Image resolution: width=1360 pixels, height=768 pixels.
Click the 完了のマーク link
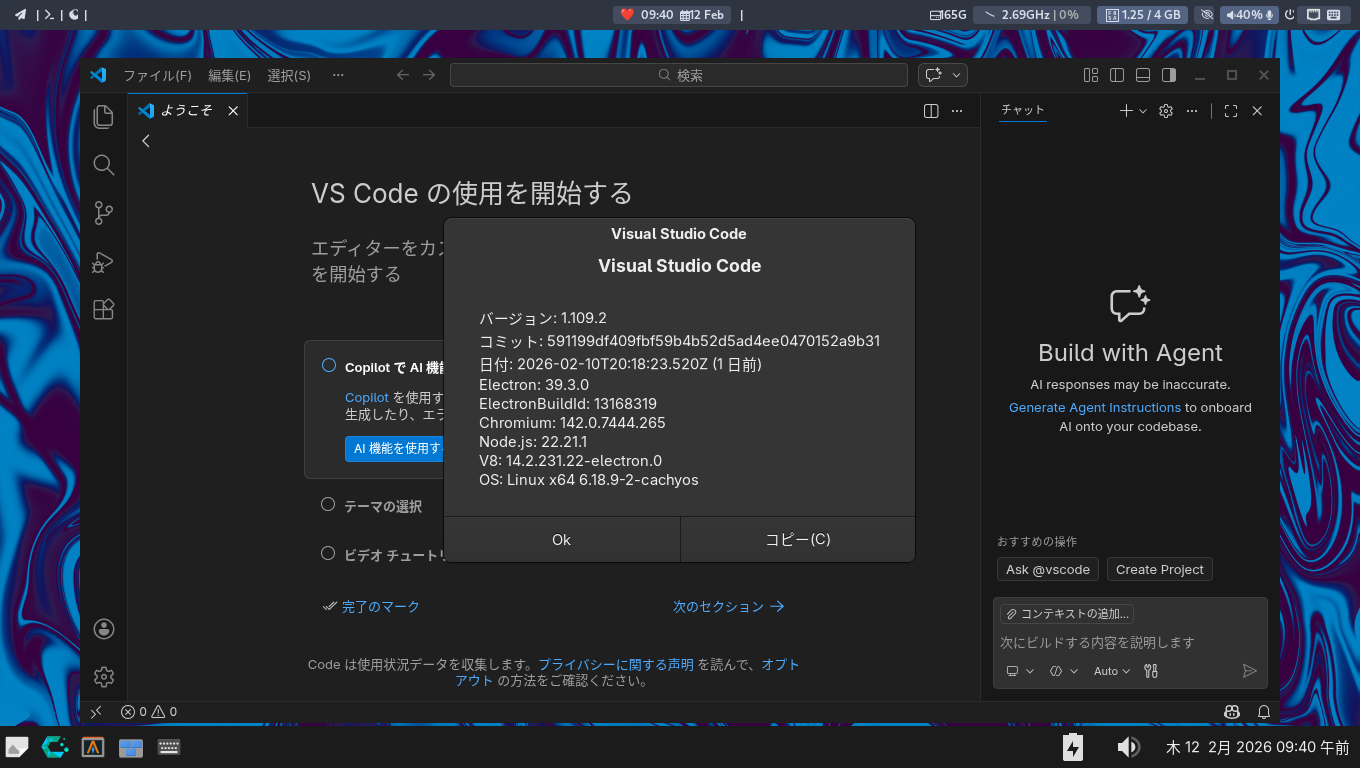coord(381,607)
